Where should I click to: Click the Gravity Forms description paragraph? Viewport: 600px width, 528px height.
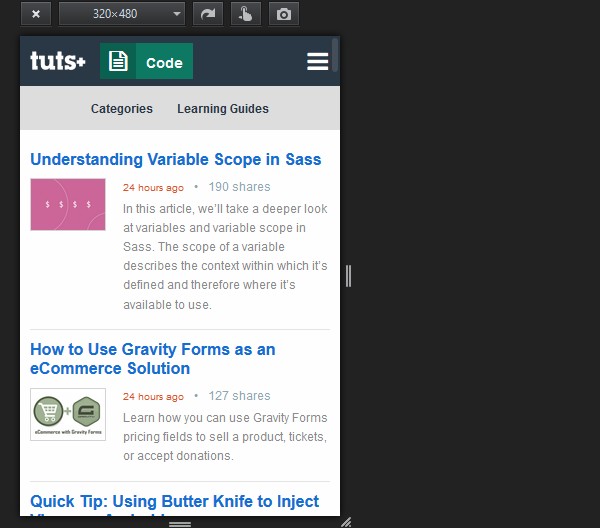(x=225, y=437)
